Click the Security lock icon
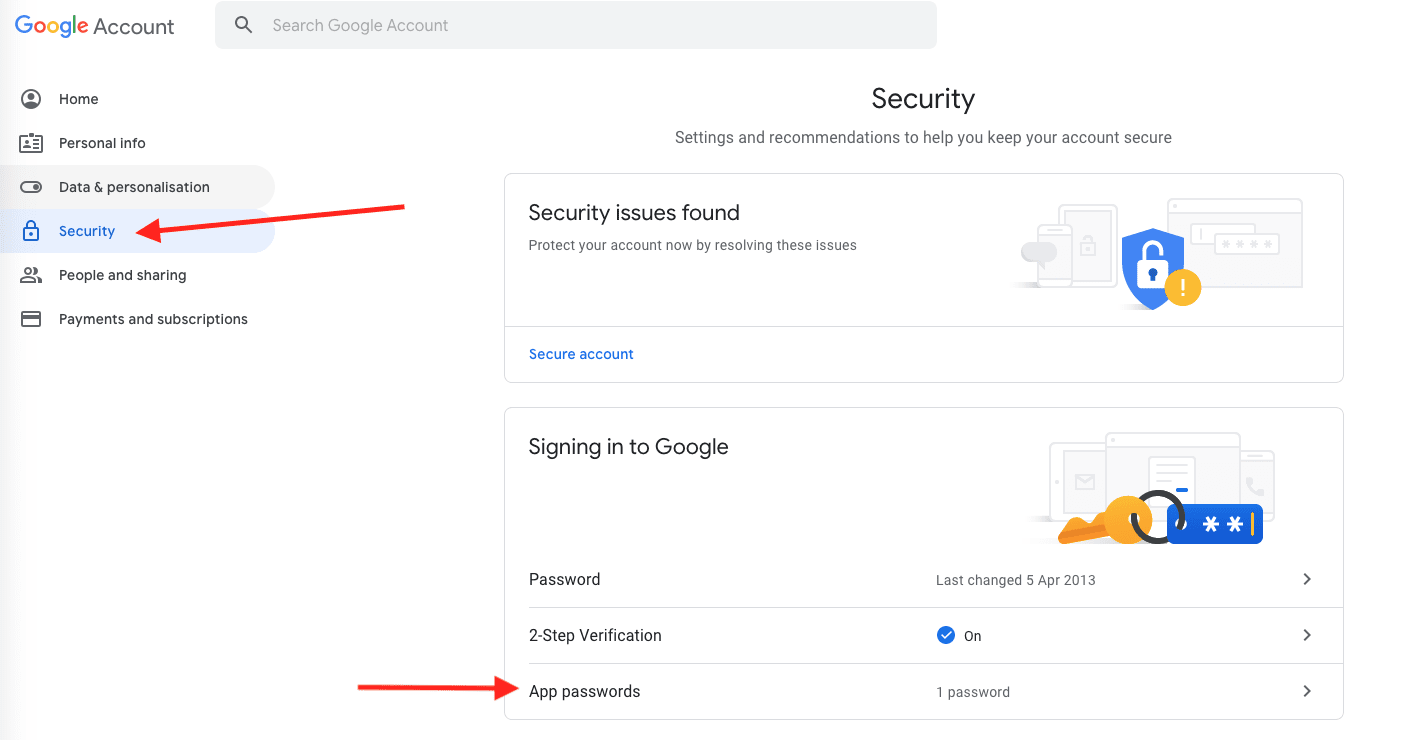The height and width of the screenshot is (740, 1410). (31, 231)
